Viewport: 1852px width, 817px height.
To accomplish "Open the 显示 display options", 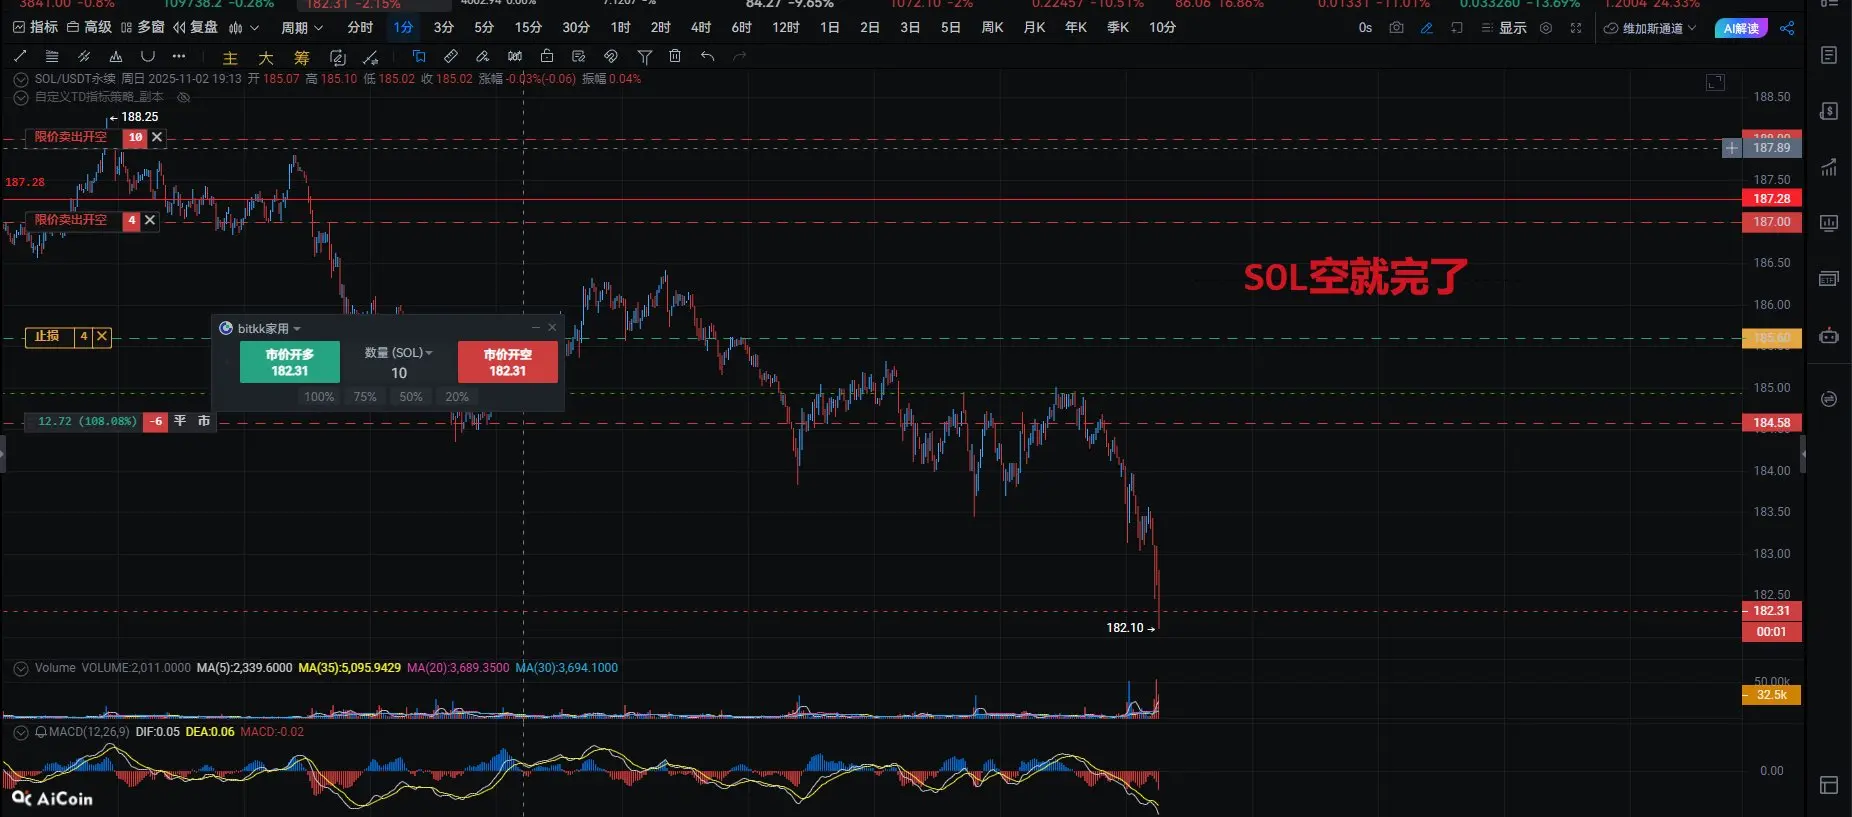I will click(1504, 28).
